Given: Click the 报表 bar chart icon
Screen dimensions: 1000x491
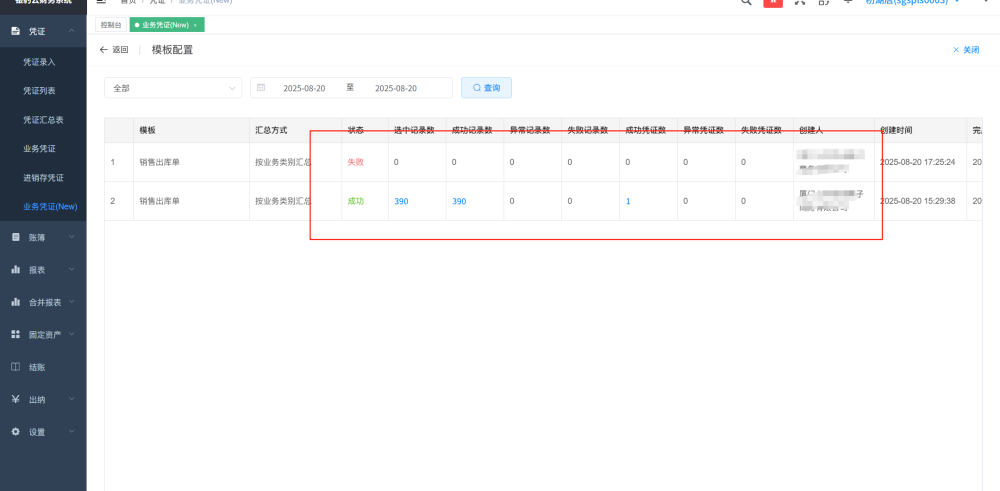Looking at the screenshot, I should coord(16,270).
